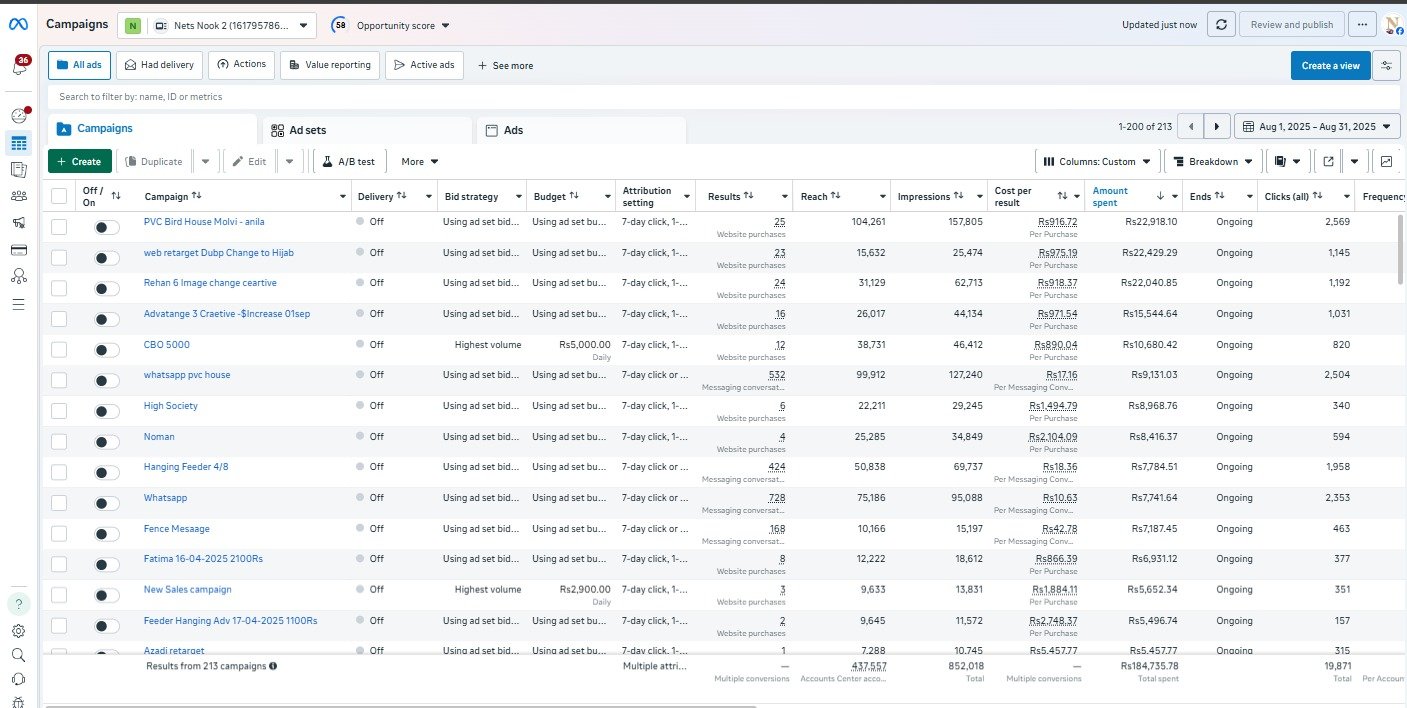Tick the select-all campaigns checkbox
This screenshot has width=1407, height=708.
coord(59,196)
